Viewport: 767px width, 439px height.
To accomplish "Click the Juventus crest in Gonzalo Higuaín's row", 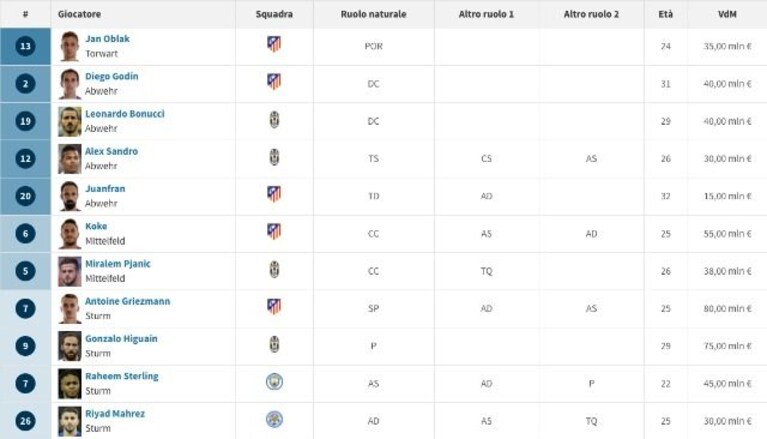I will click(274, 345).
